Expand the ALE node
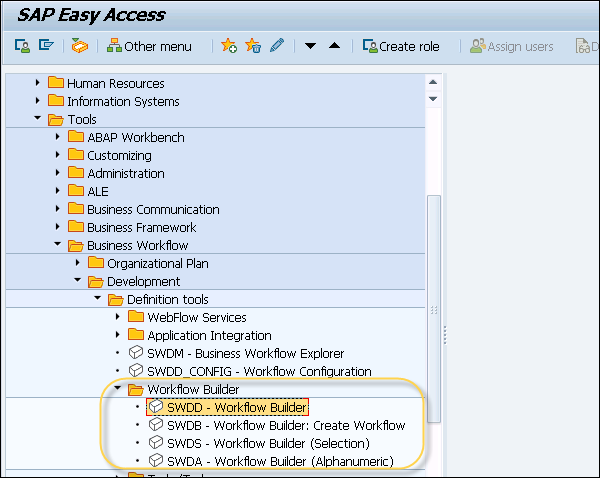Viewport: 600px width, 478px height. [57, 190]
